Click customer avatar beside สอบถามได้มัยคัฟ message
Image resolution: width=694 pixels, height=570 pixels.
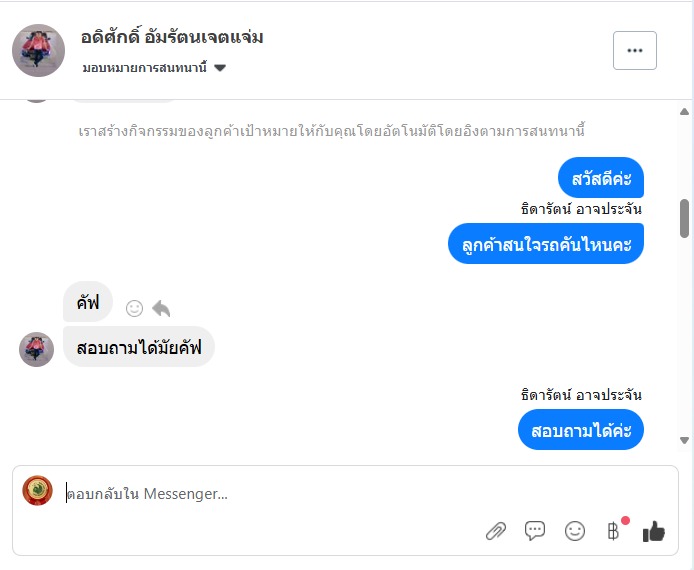click(36, 349)
